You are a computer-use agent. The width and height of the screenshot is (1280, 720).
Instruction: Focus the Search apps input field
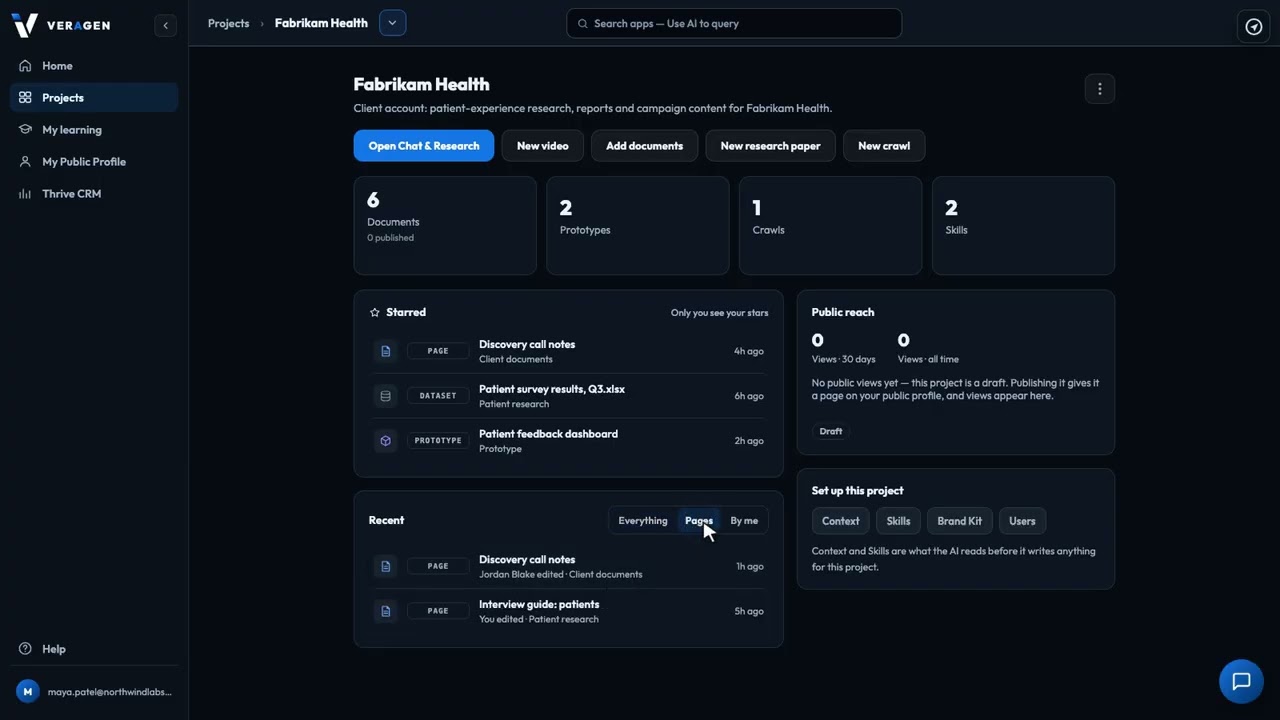pyautogui.click(x=734, y=23)
